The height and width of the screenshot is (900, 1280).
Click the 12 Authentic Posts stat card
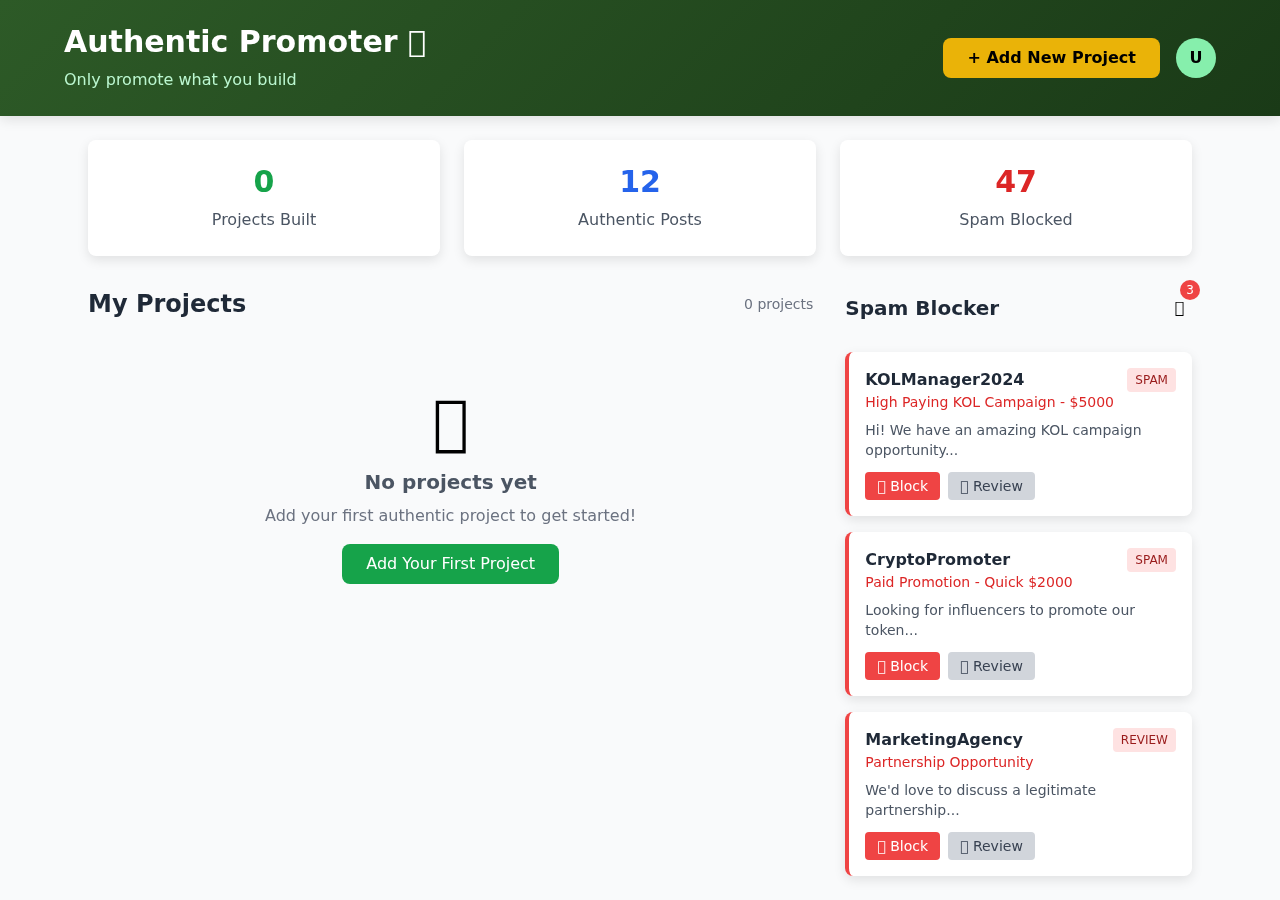click(x=639, y=197)
